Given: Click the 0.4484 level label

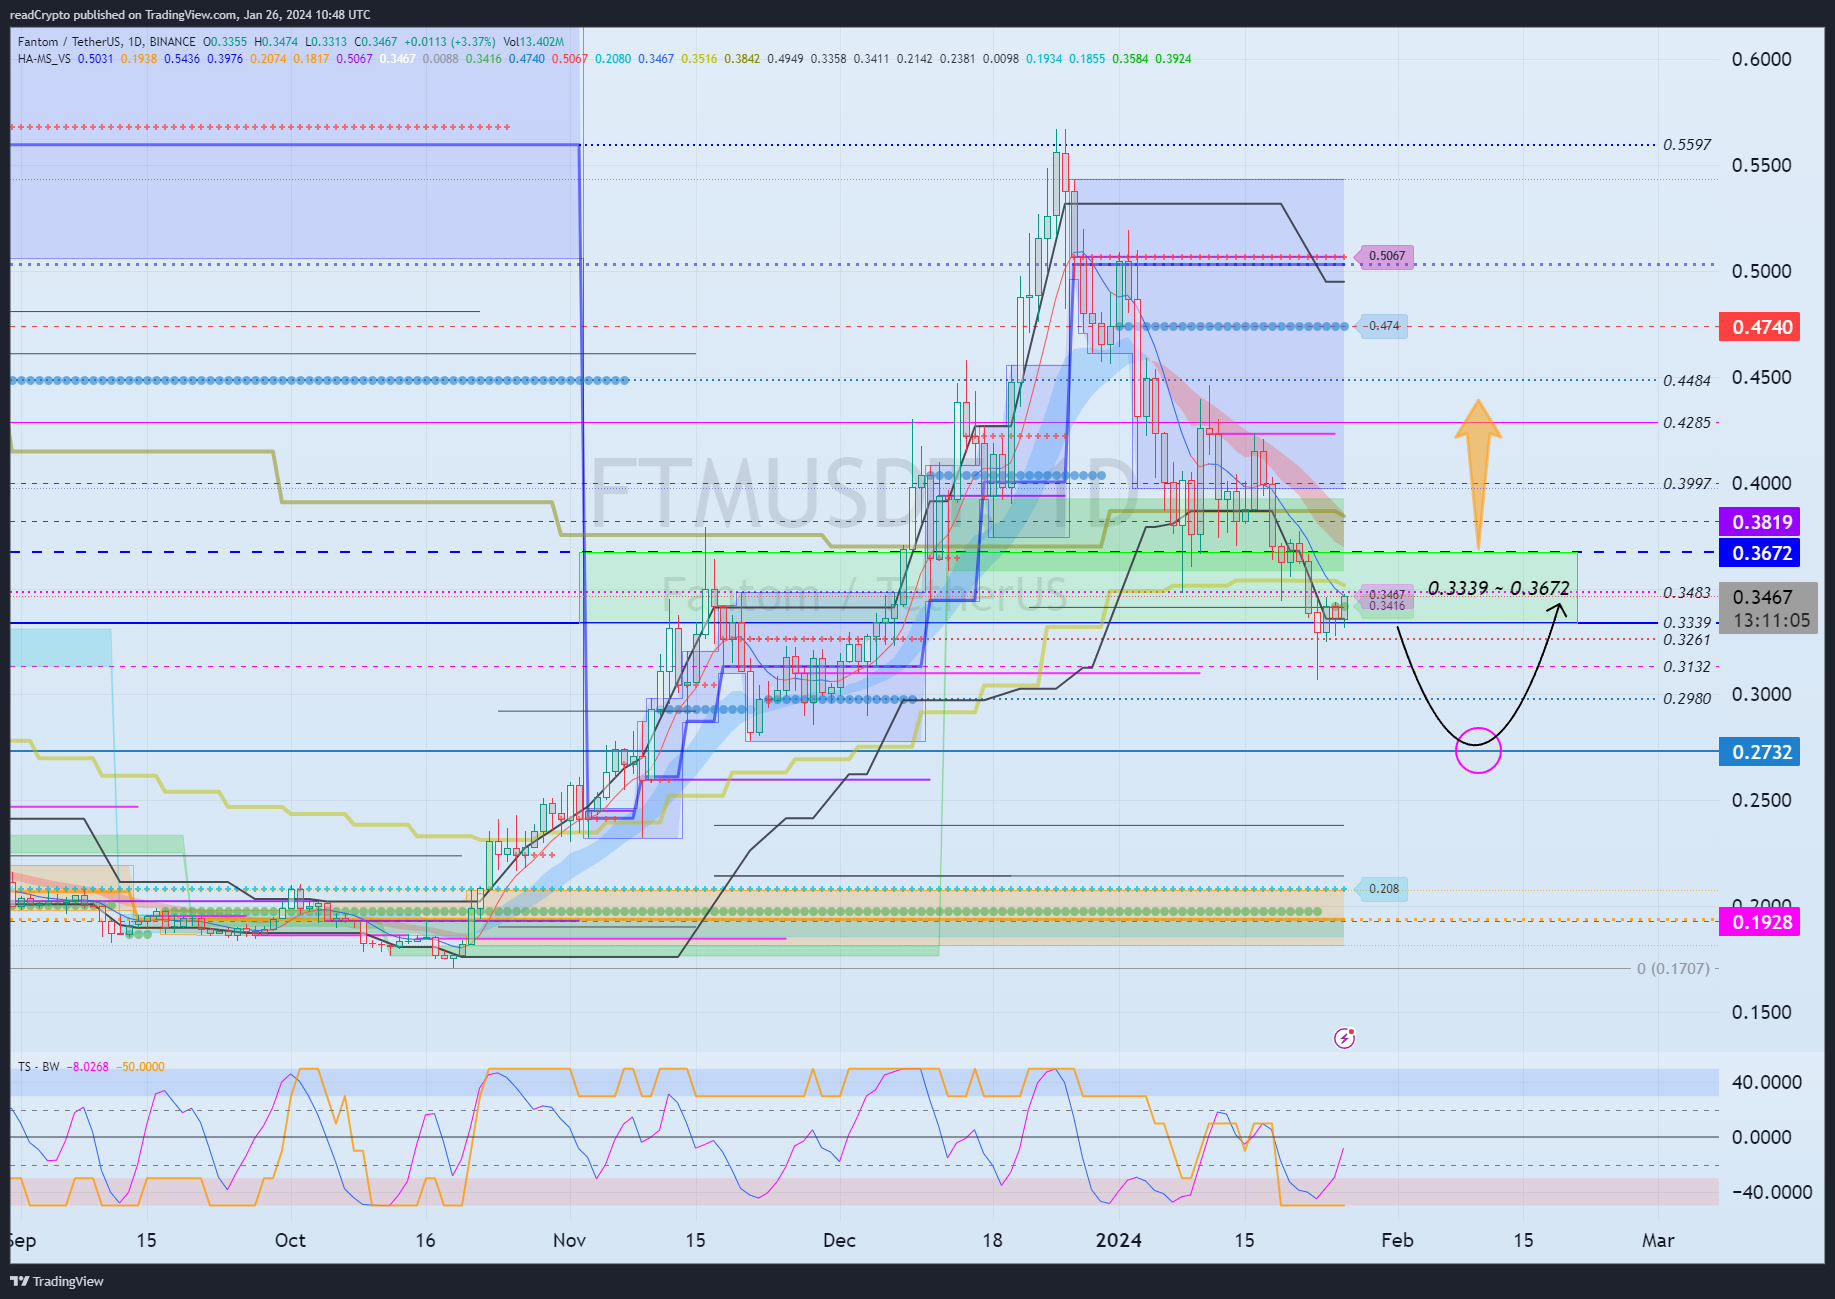Looking at the screenshot, I should pos(1687,381).
